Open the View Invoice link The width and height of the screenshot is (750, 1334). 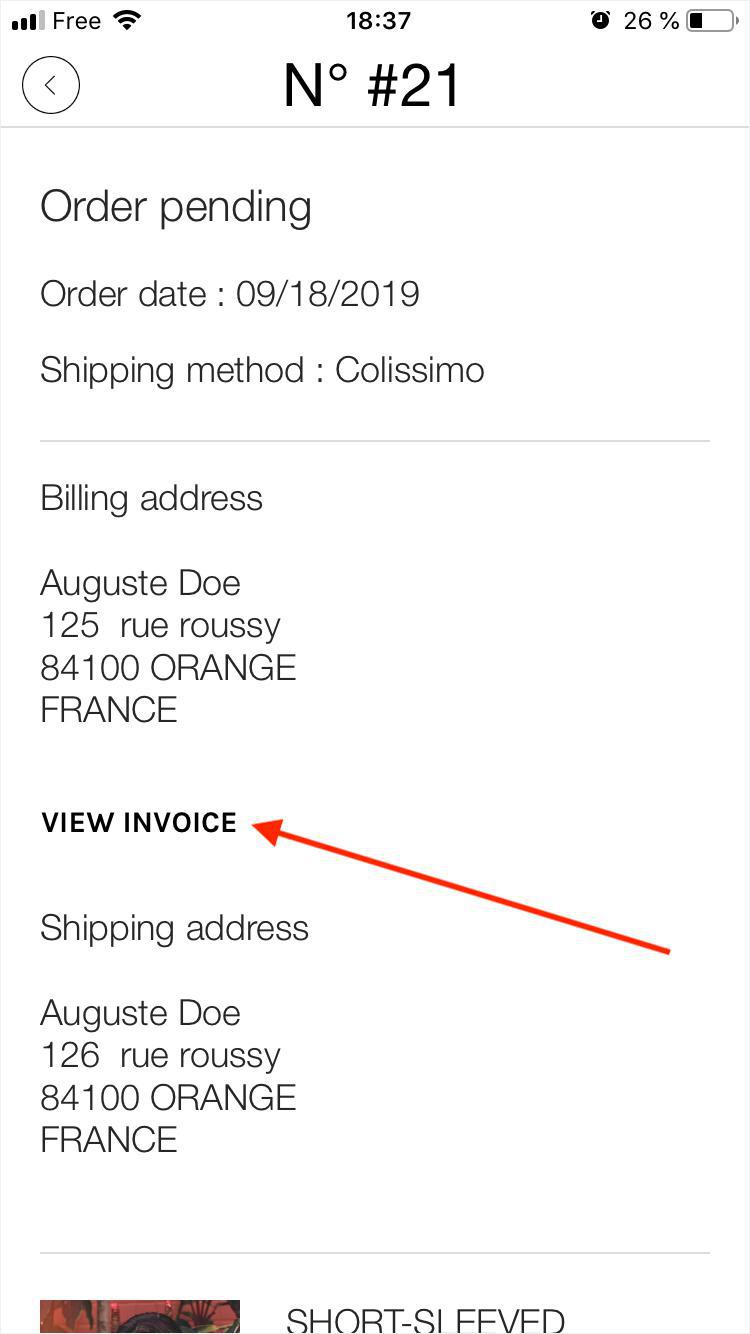point(139,823)
